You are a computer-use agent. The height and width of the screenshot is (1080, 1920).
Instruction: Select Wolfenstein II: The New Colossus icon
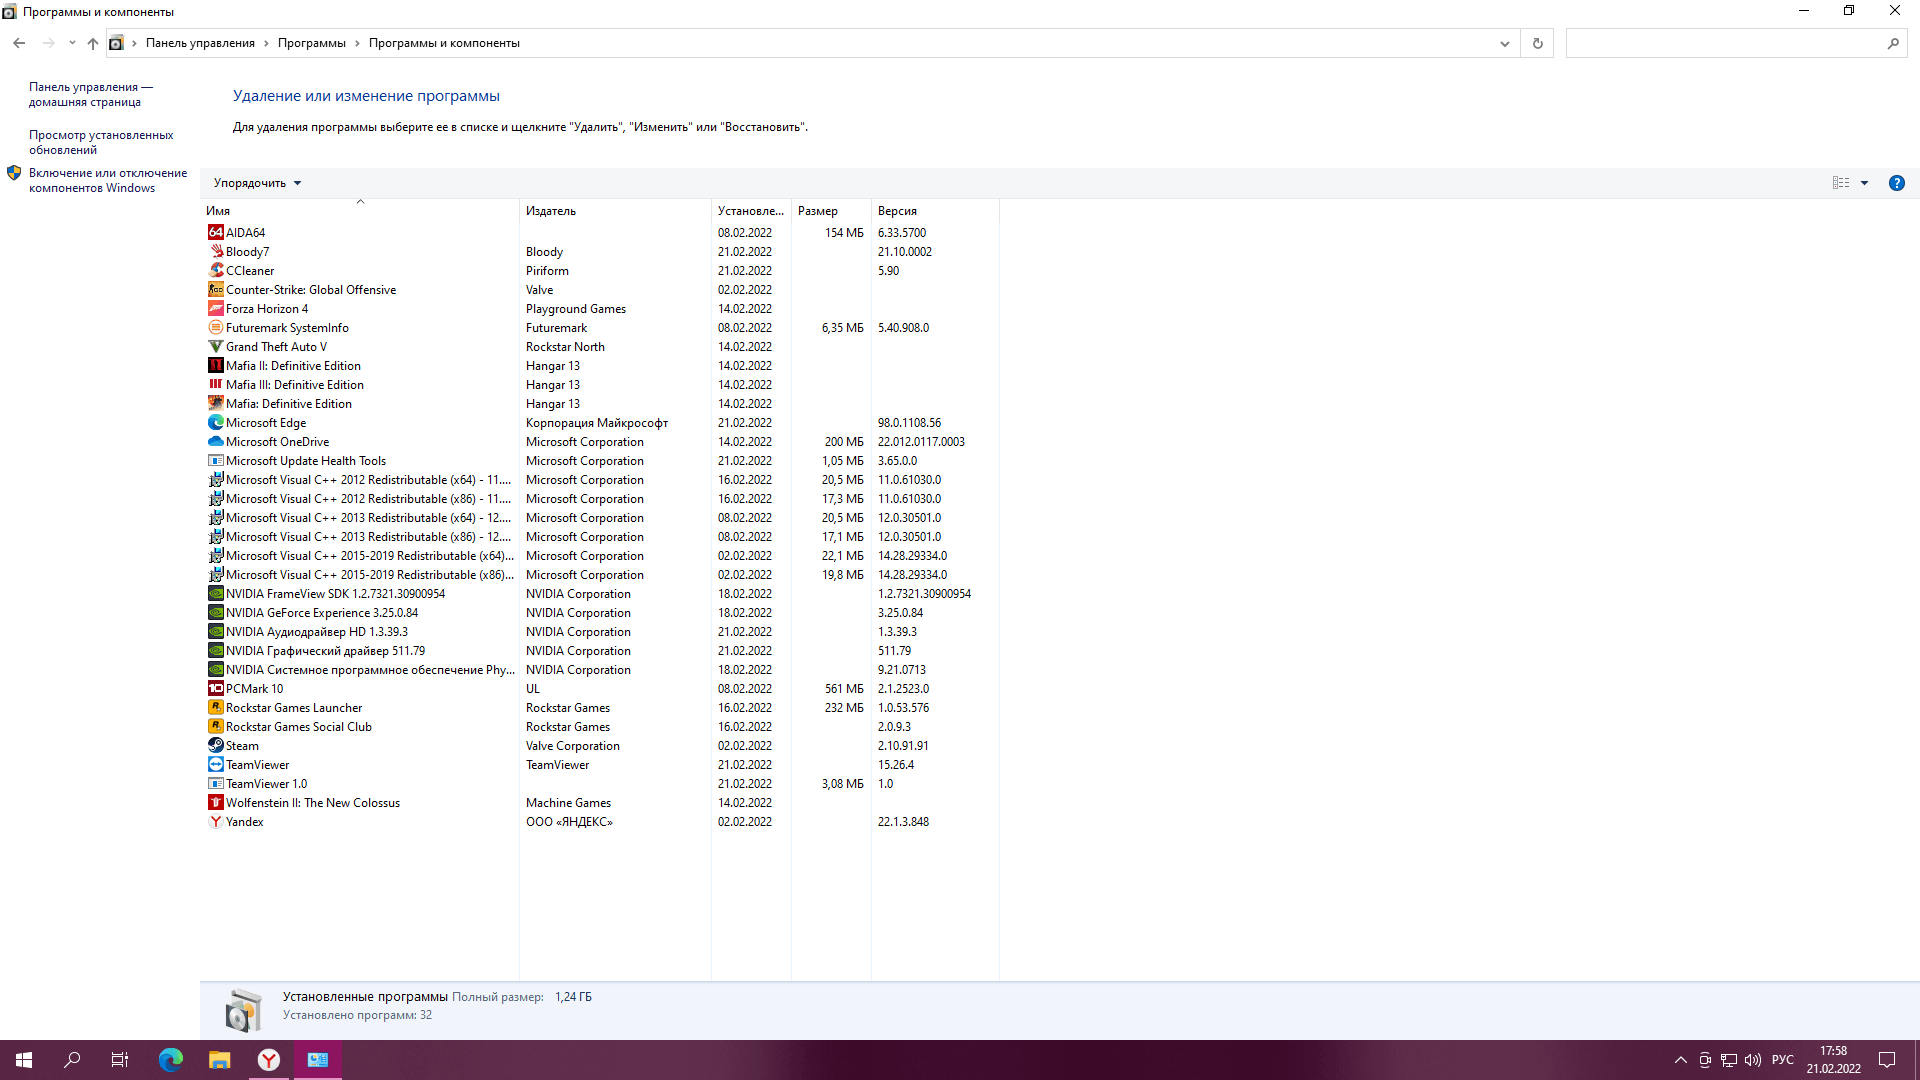tap(215, 802)
